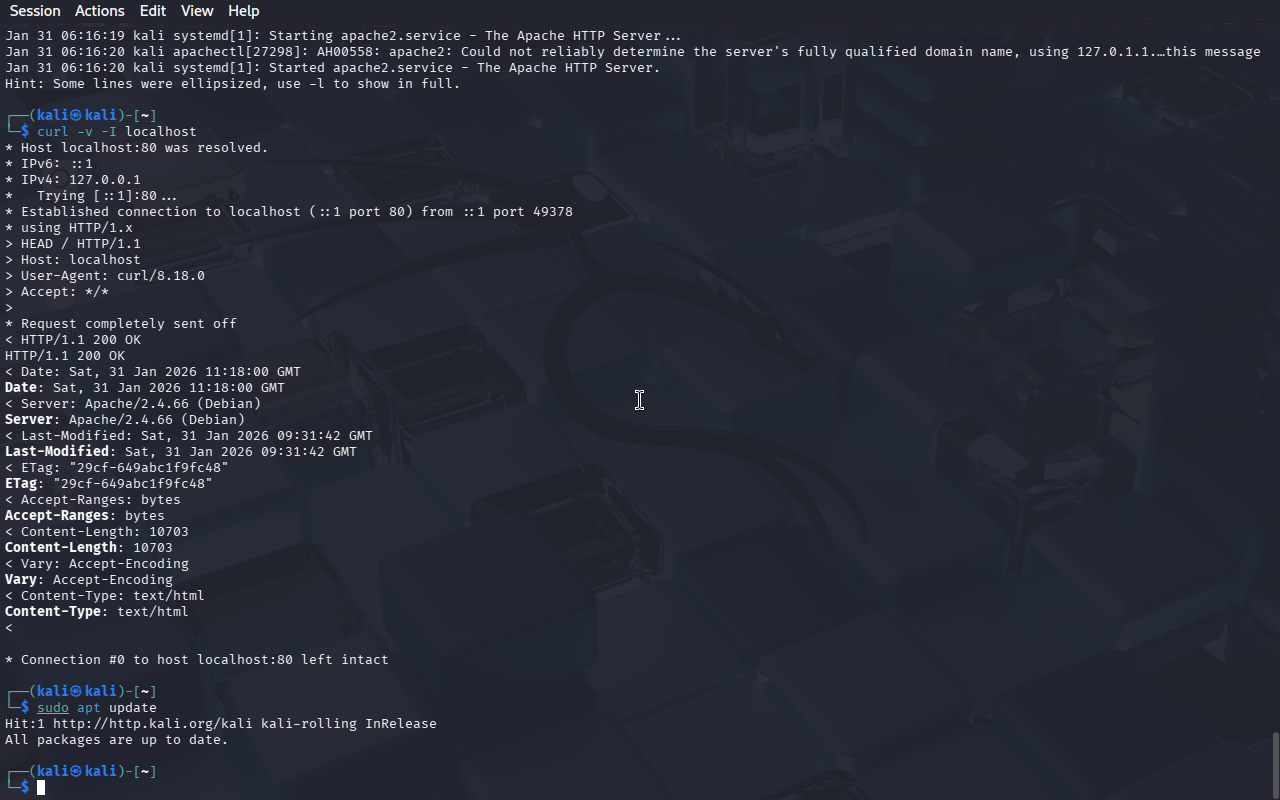1280x800 pixels.
Task: Click the 'Hint: Some lines were ellipsized' line
Action: (233, 83)
